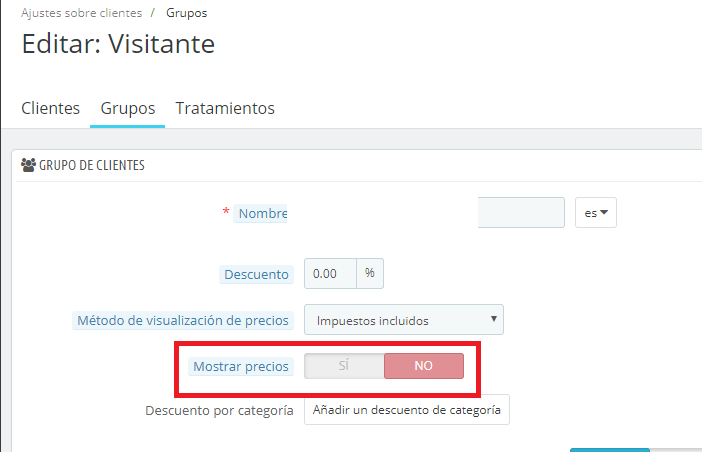Click the percent symbol beside Descuento
Image resolution: width=702 pixels, height=452 pixels.
370,273
